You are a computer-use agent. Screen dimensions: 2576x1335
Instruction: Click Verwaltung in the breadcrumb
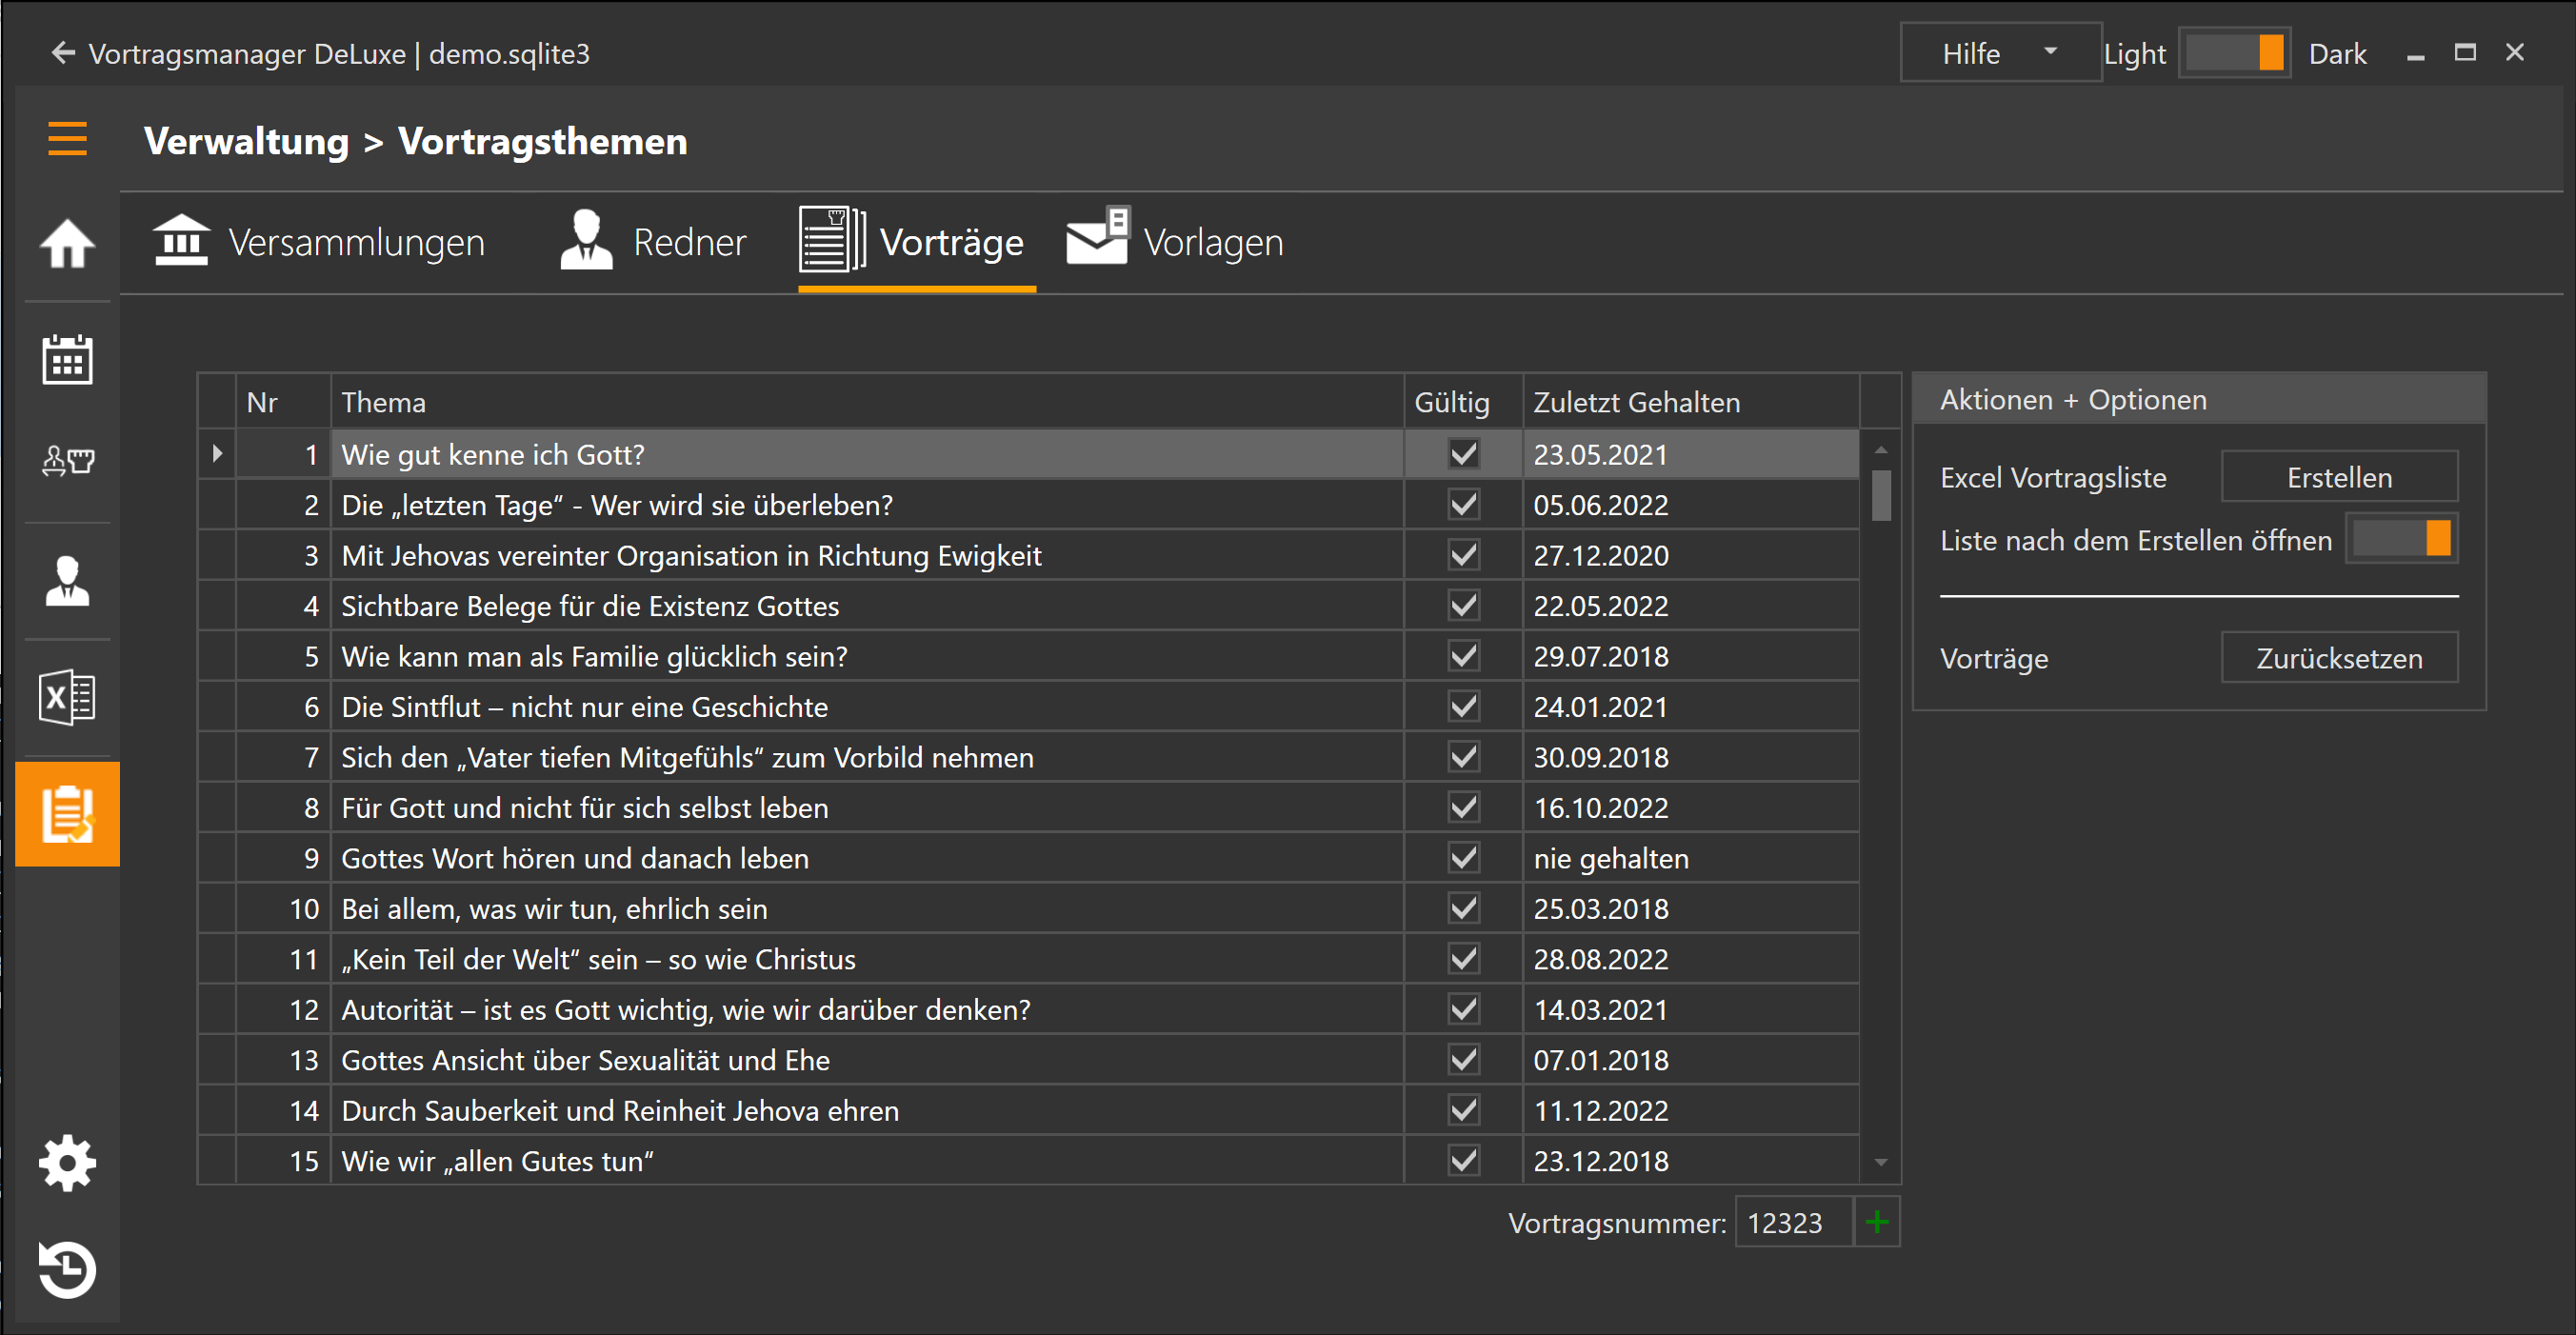[x=246, y=141]
